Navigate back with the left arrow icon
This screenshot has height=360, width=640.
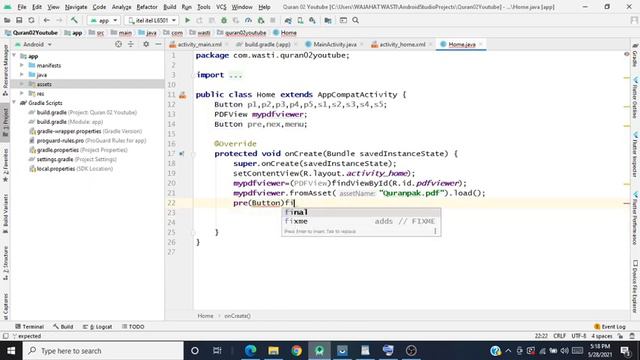(x=47, y=20)
